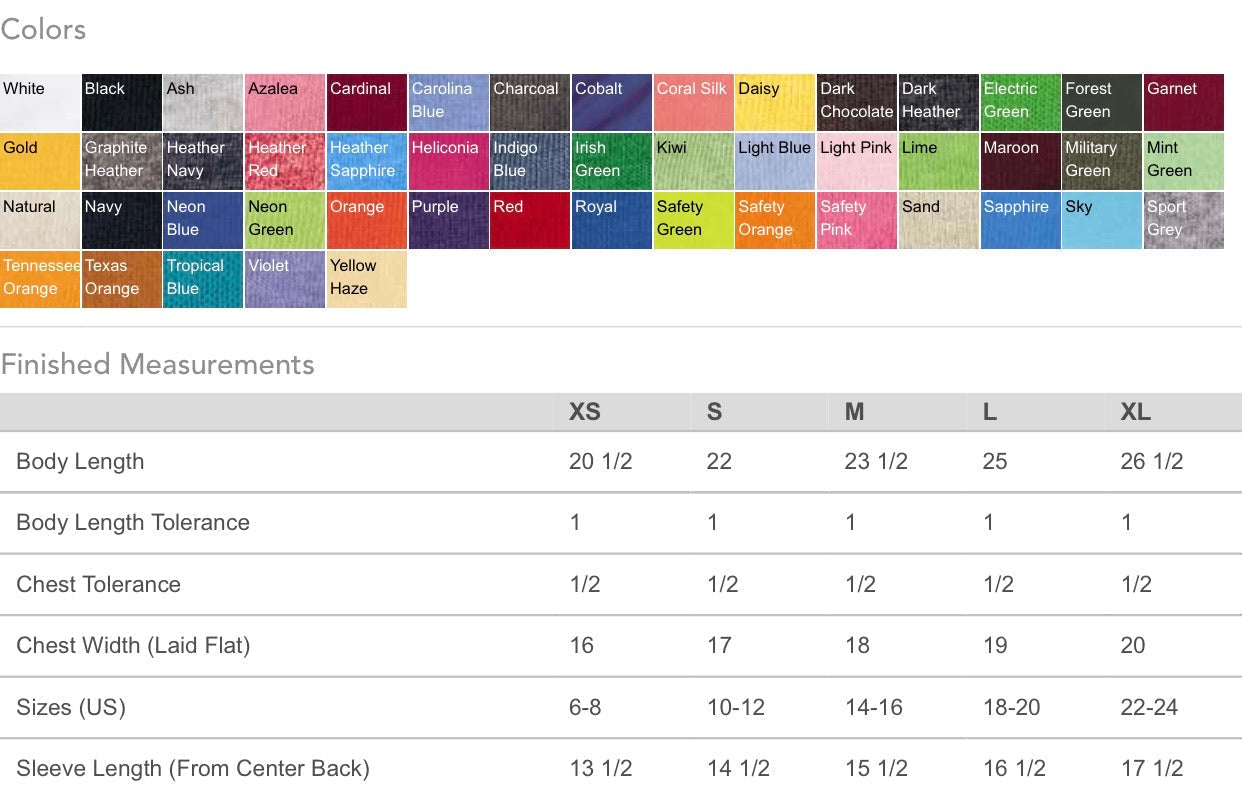Select the Heather Sapphire color
The image size is (1242, 802).
point(367,161)
